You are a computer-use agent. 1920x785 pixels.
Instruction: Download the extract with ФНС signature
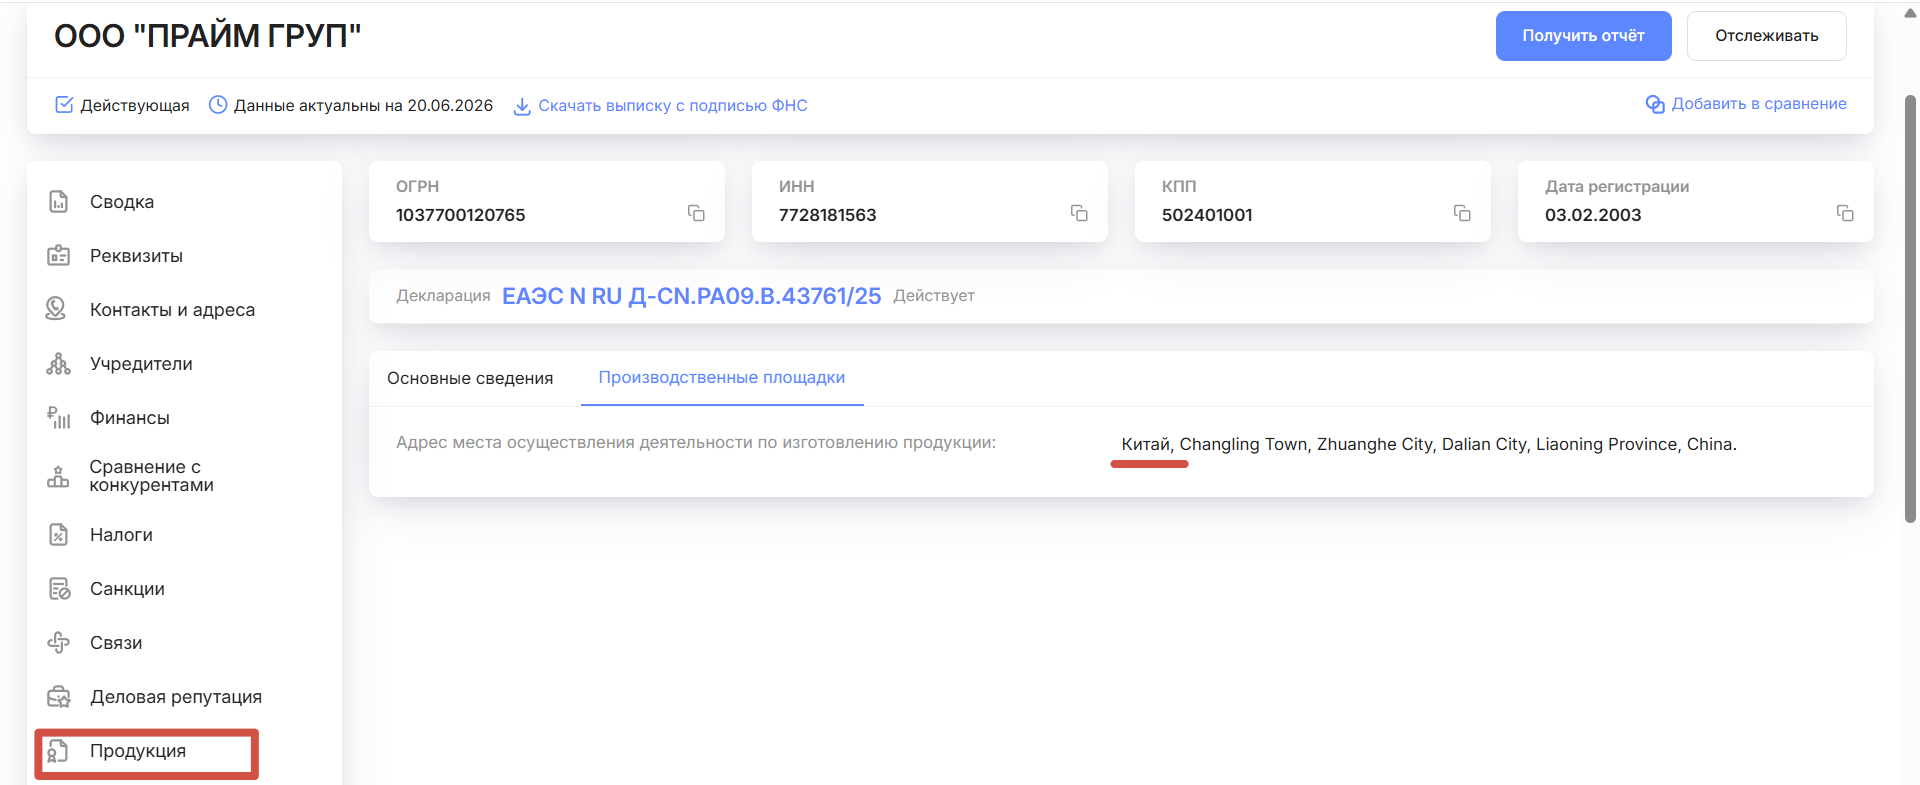pyautogui.click(x=673, y=106)
